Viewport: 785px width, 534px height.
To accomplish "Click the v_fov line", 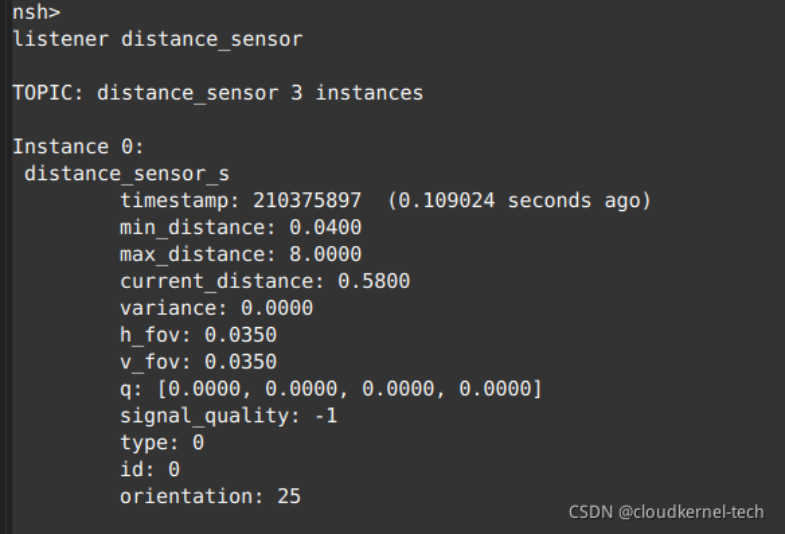I will (x=198, y=361).
